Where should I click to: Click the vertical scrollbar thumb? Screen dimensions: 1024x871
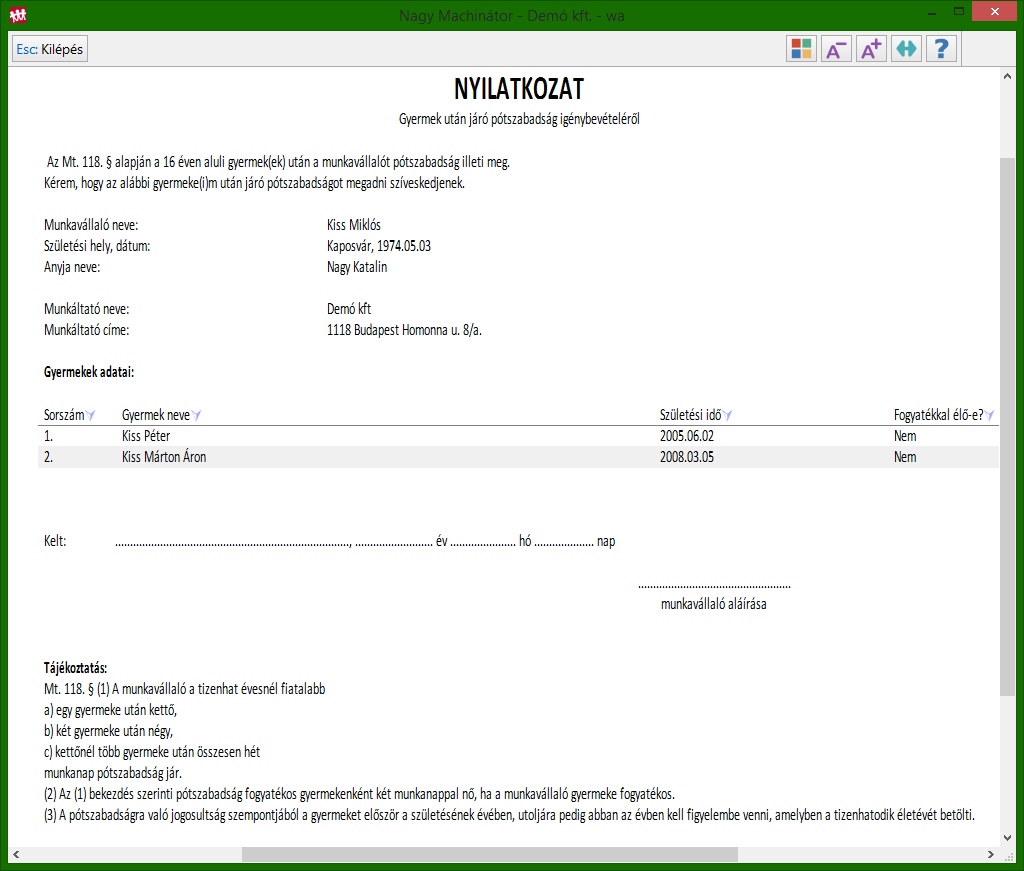[x=1007, y=426]
